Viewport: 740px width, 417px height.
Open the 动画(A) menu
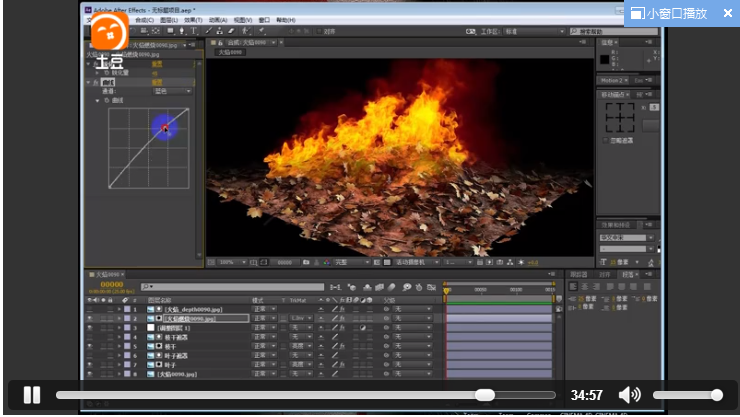[218, 20]
